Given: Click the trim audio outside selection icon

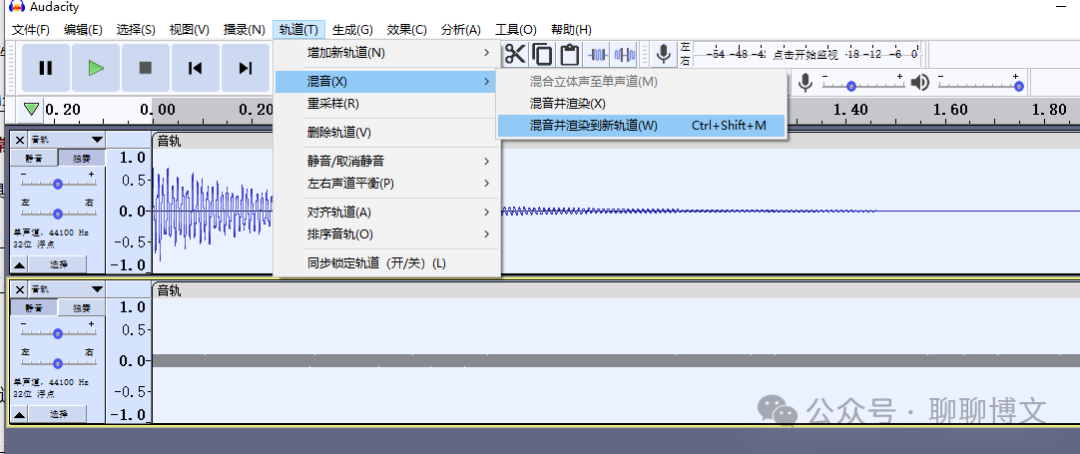Looking at the screenshot, I should [598, 54].
